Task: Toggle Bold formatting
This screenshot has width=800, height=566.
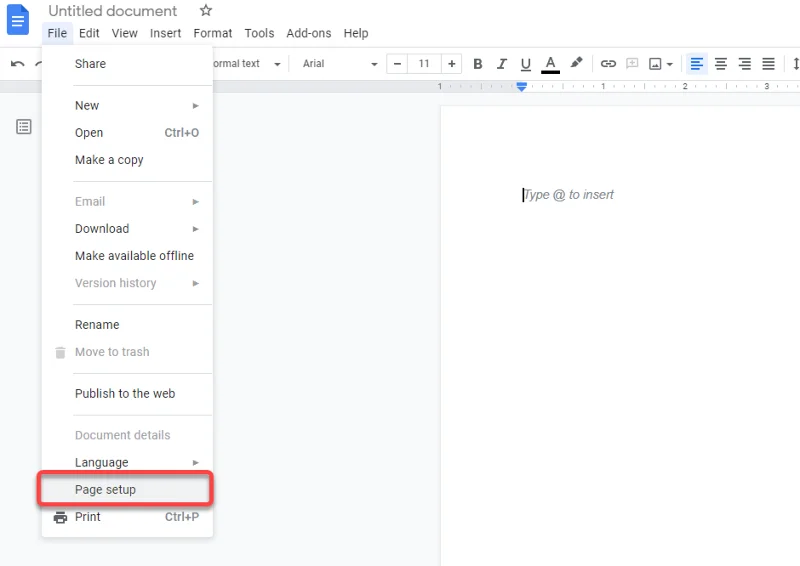Action: [478, 64]
